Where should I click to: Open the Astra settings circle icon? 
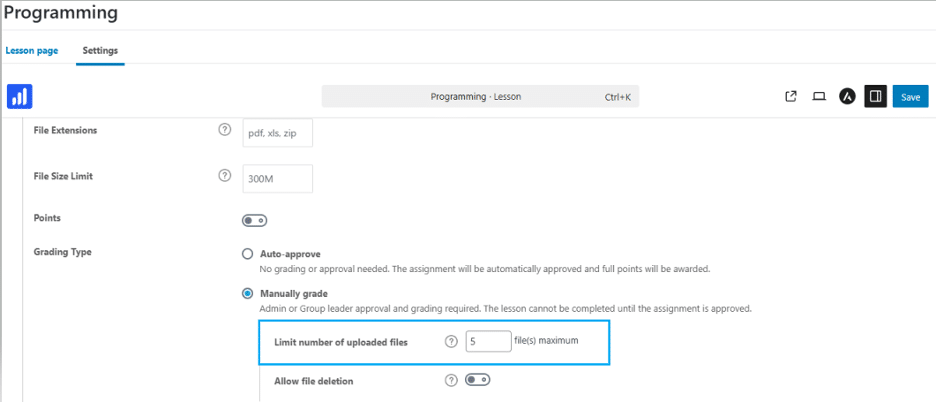(x=847, y=96)
